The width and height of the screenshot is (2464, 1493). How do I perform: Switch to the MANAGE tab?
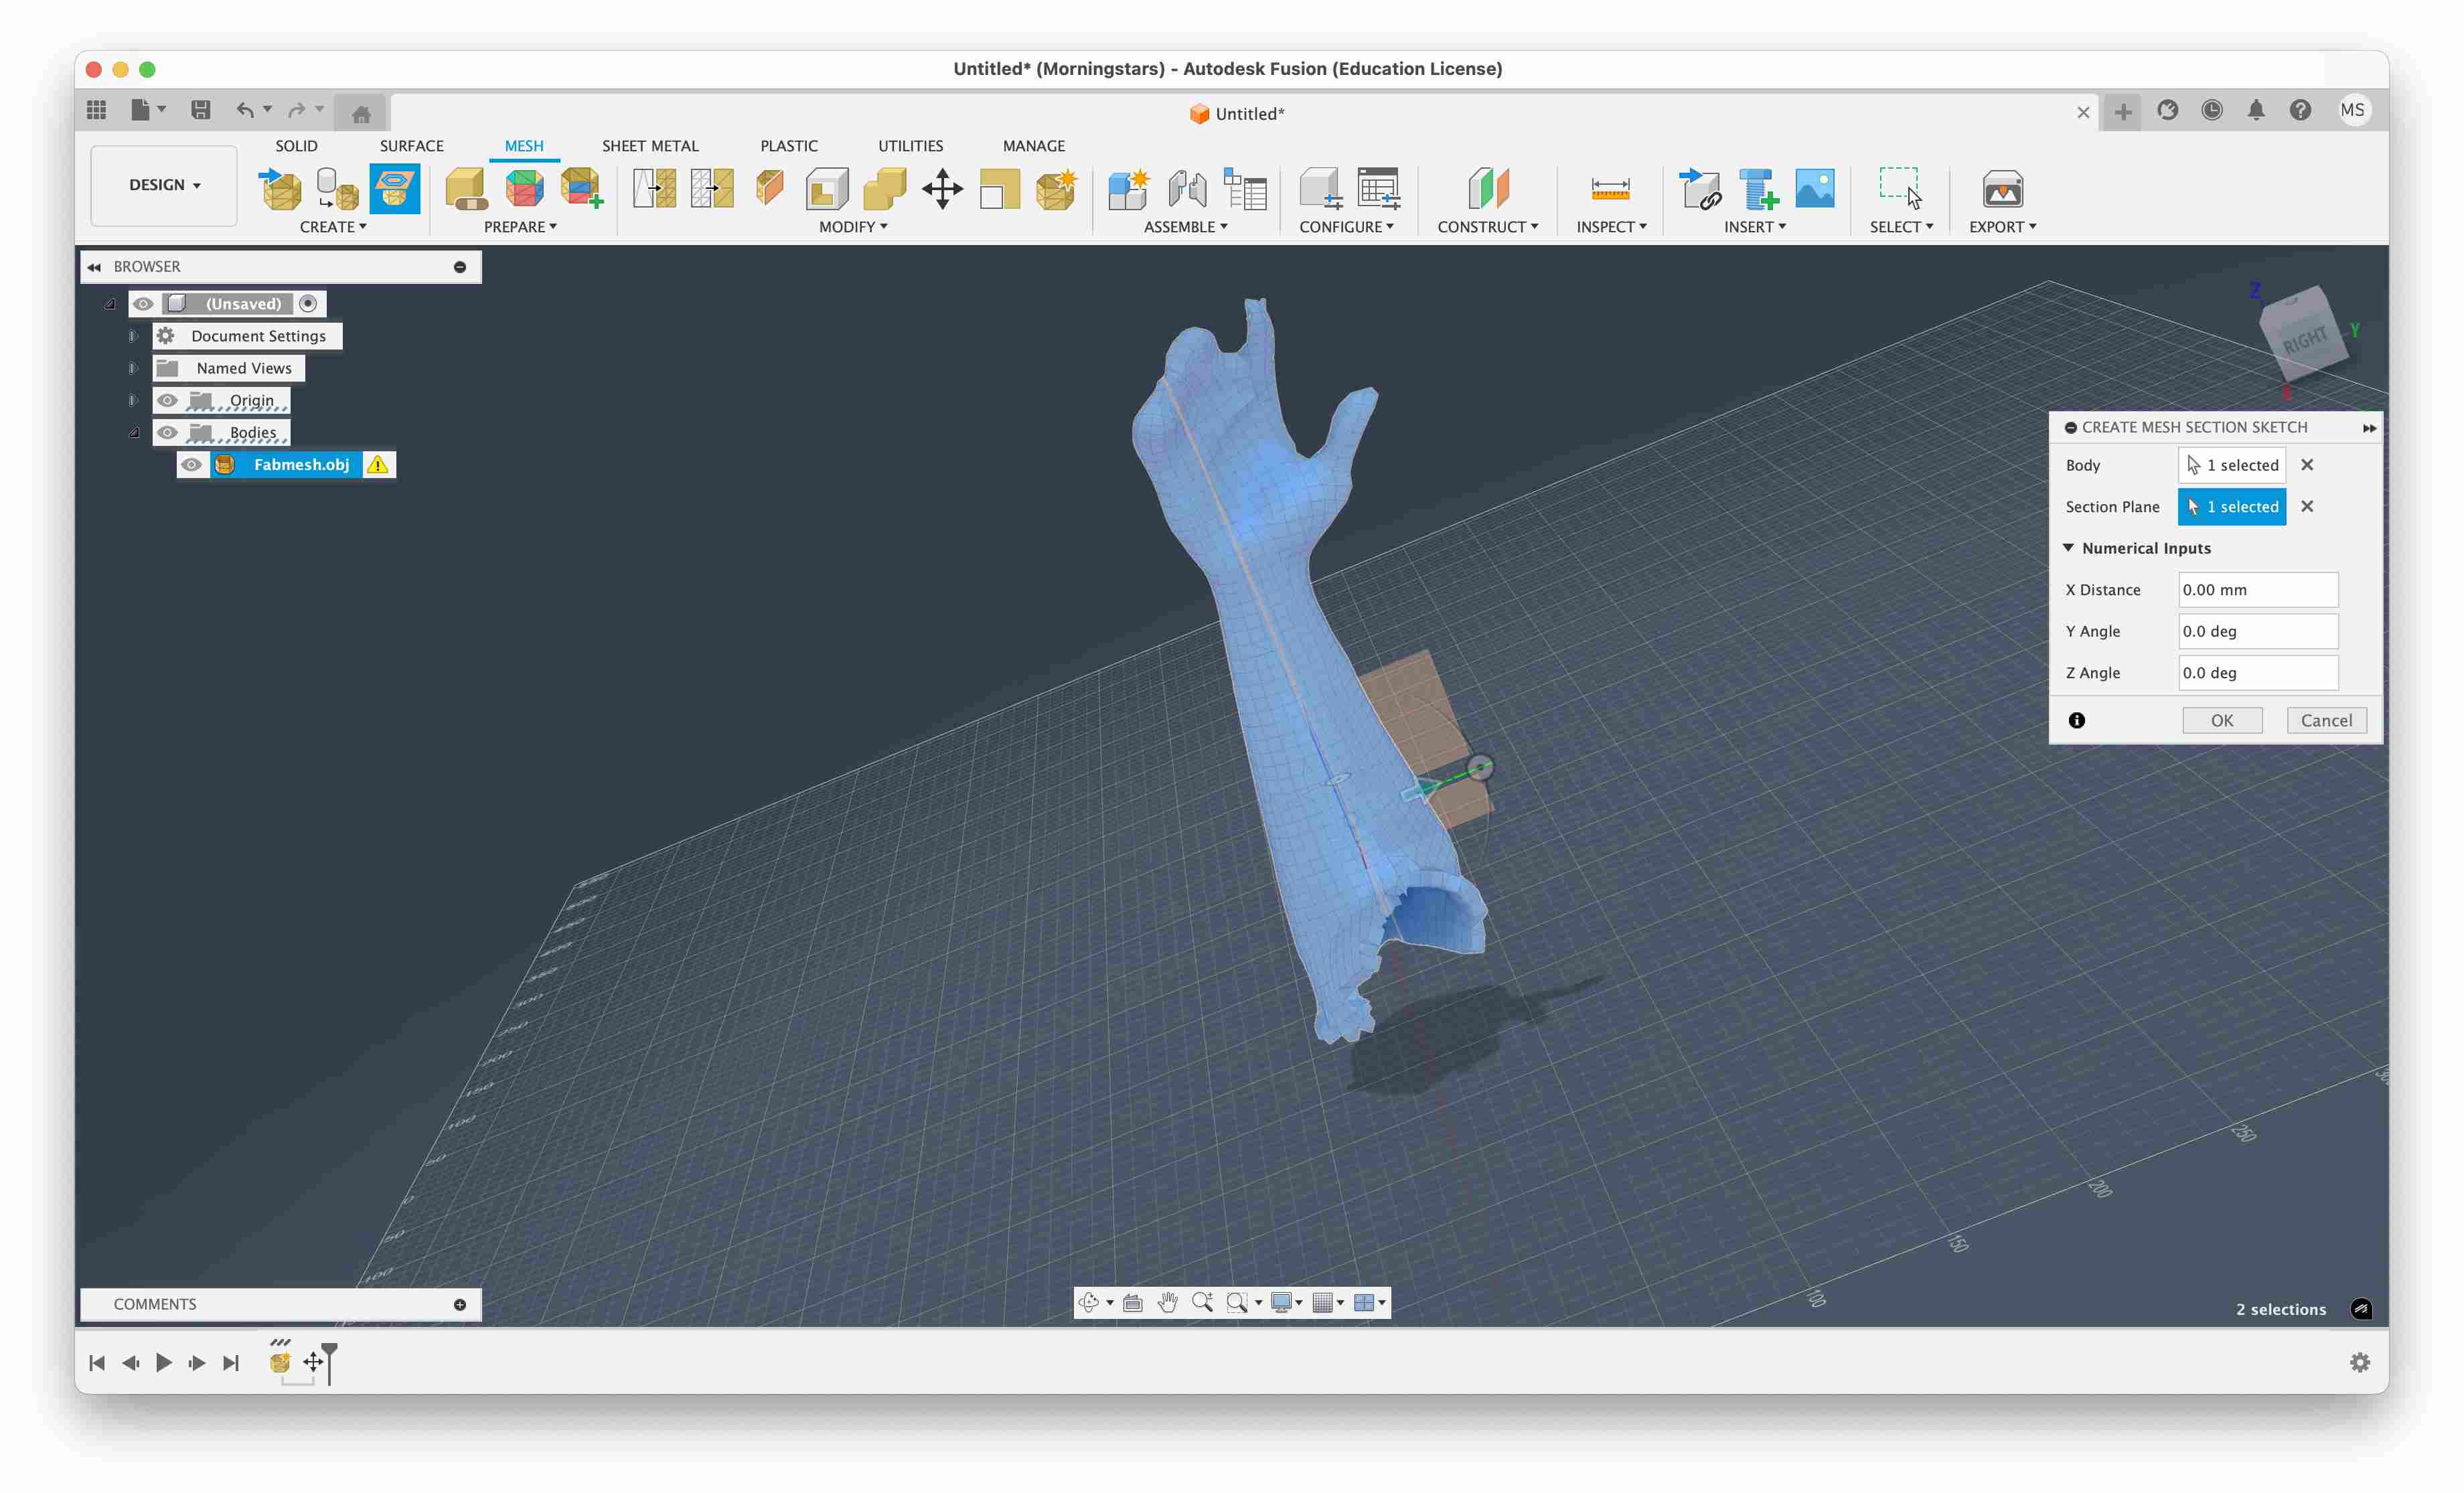tap(1034, 145)
